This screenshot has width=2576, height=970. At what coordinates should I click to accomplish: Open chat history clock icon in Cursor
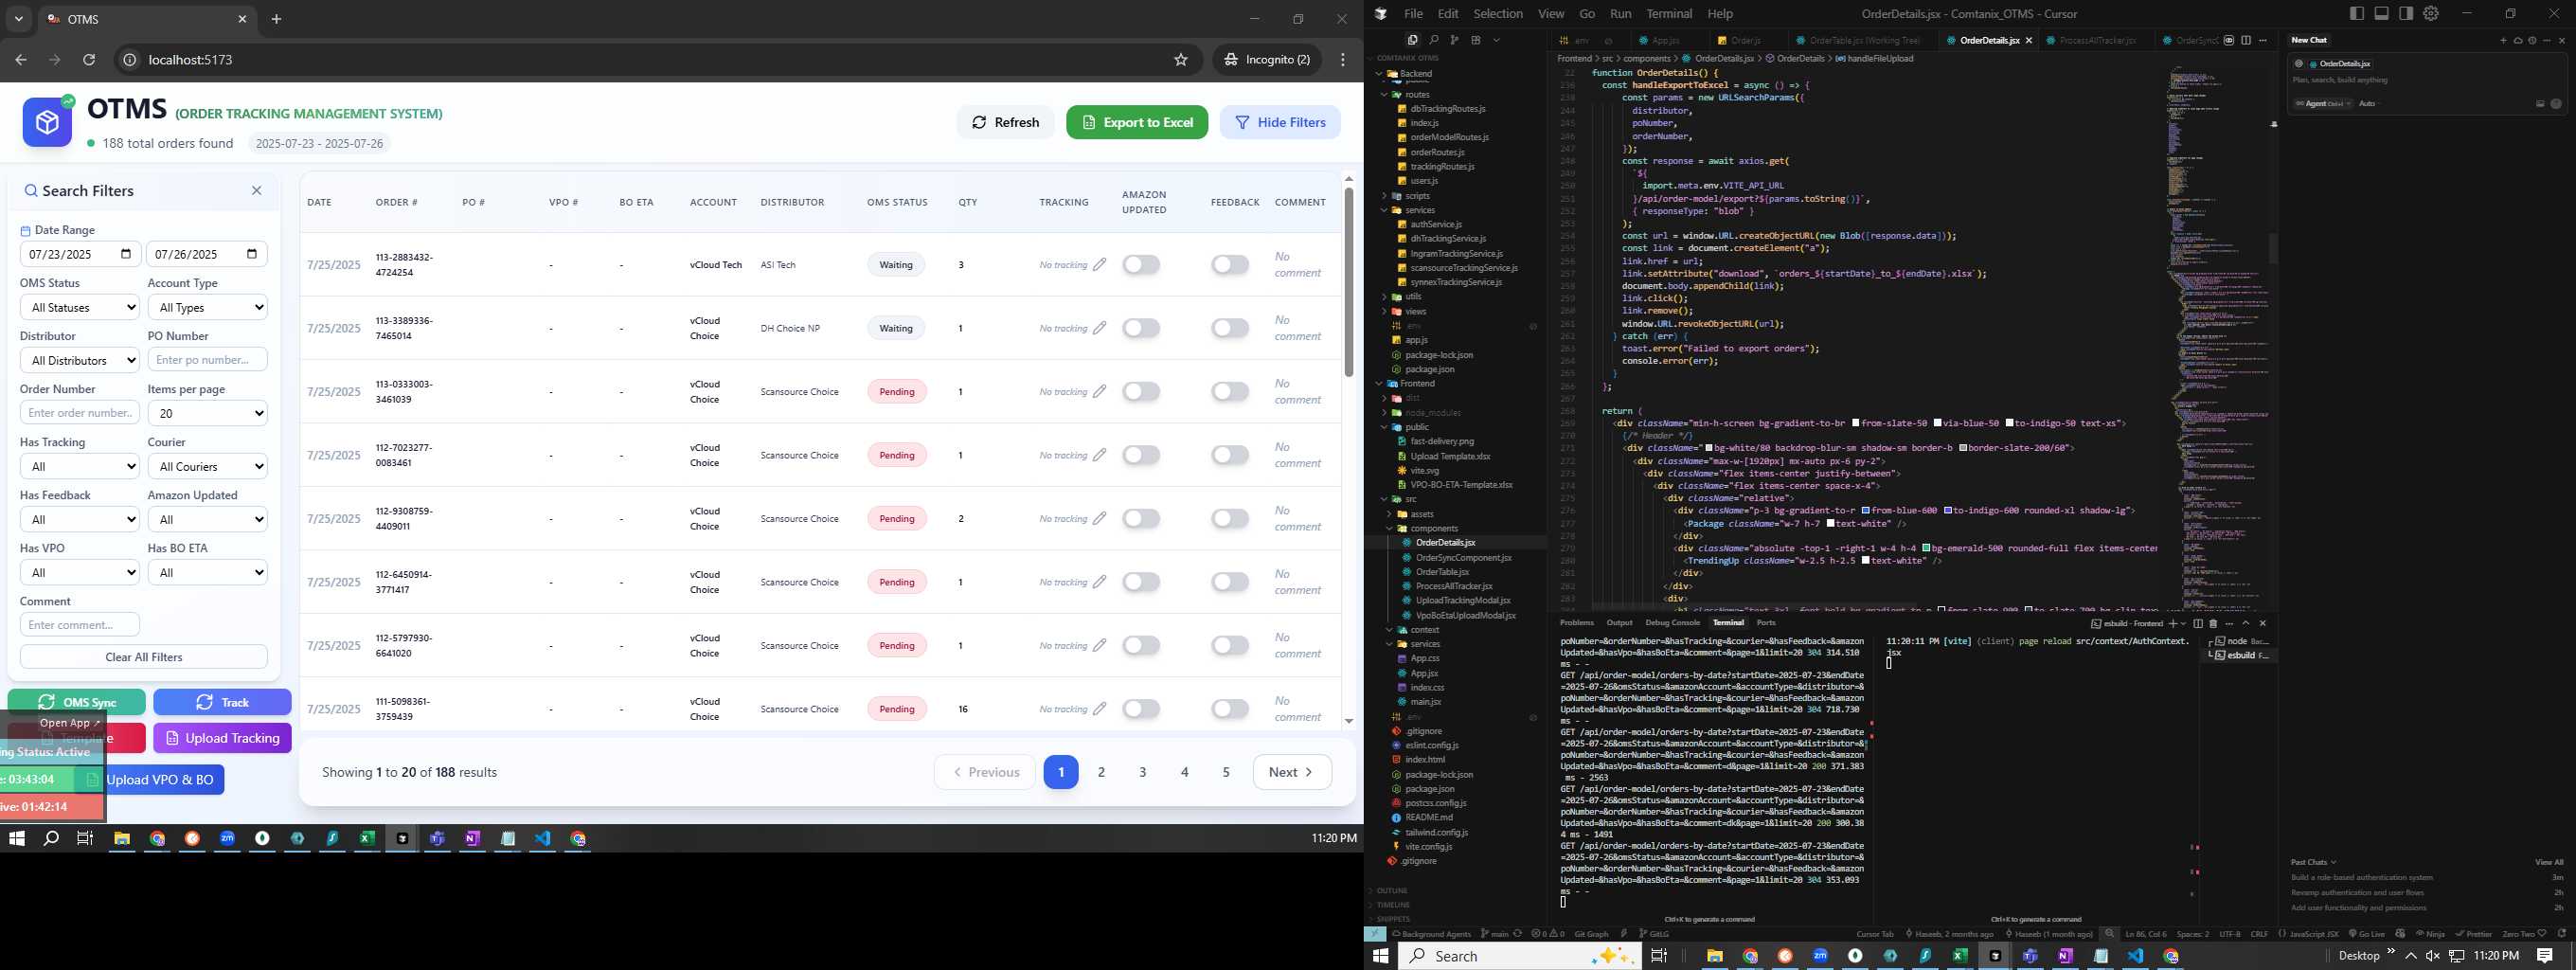pyautogui.click(x=2532, y=40)
